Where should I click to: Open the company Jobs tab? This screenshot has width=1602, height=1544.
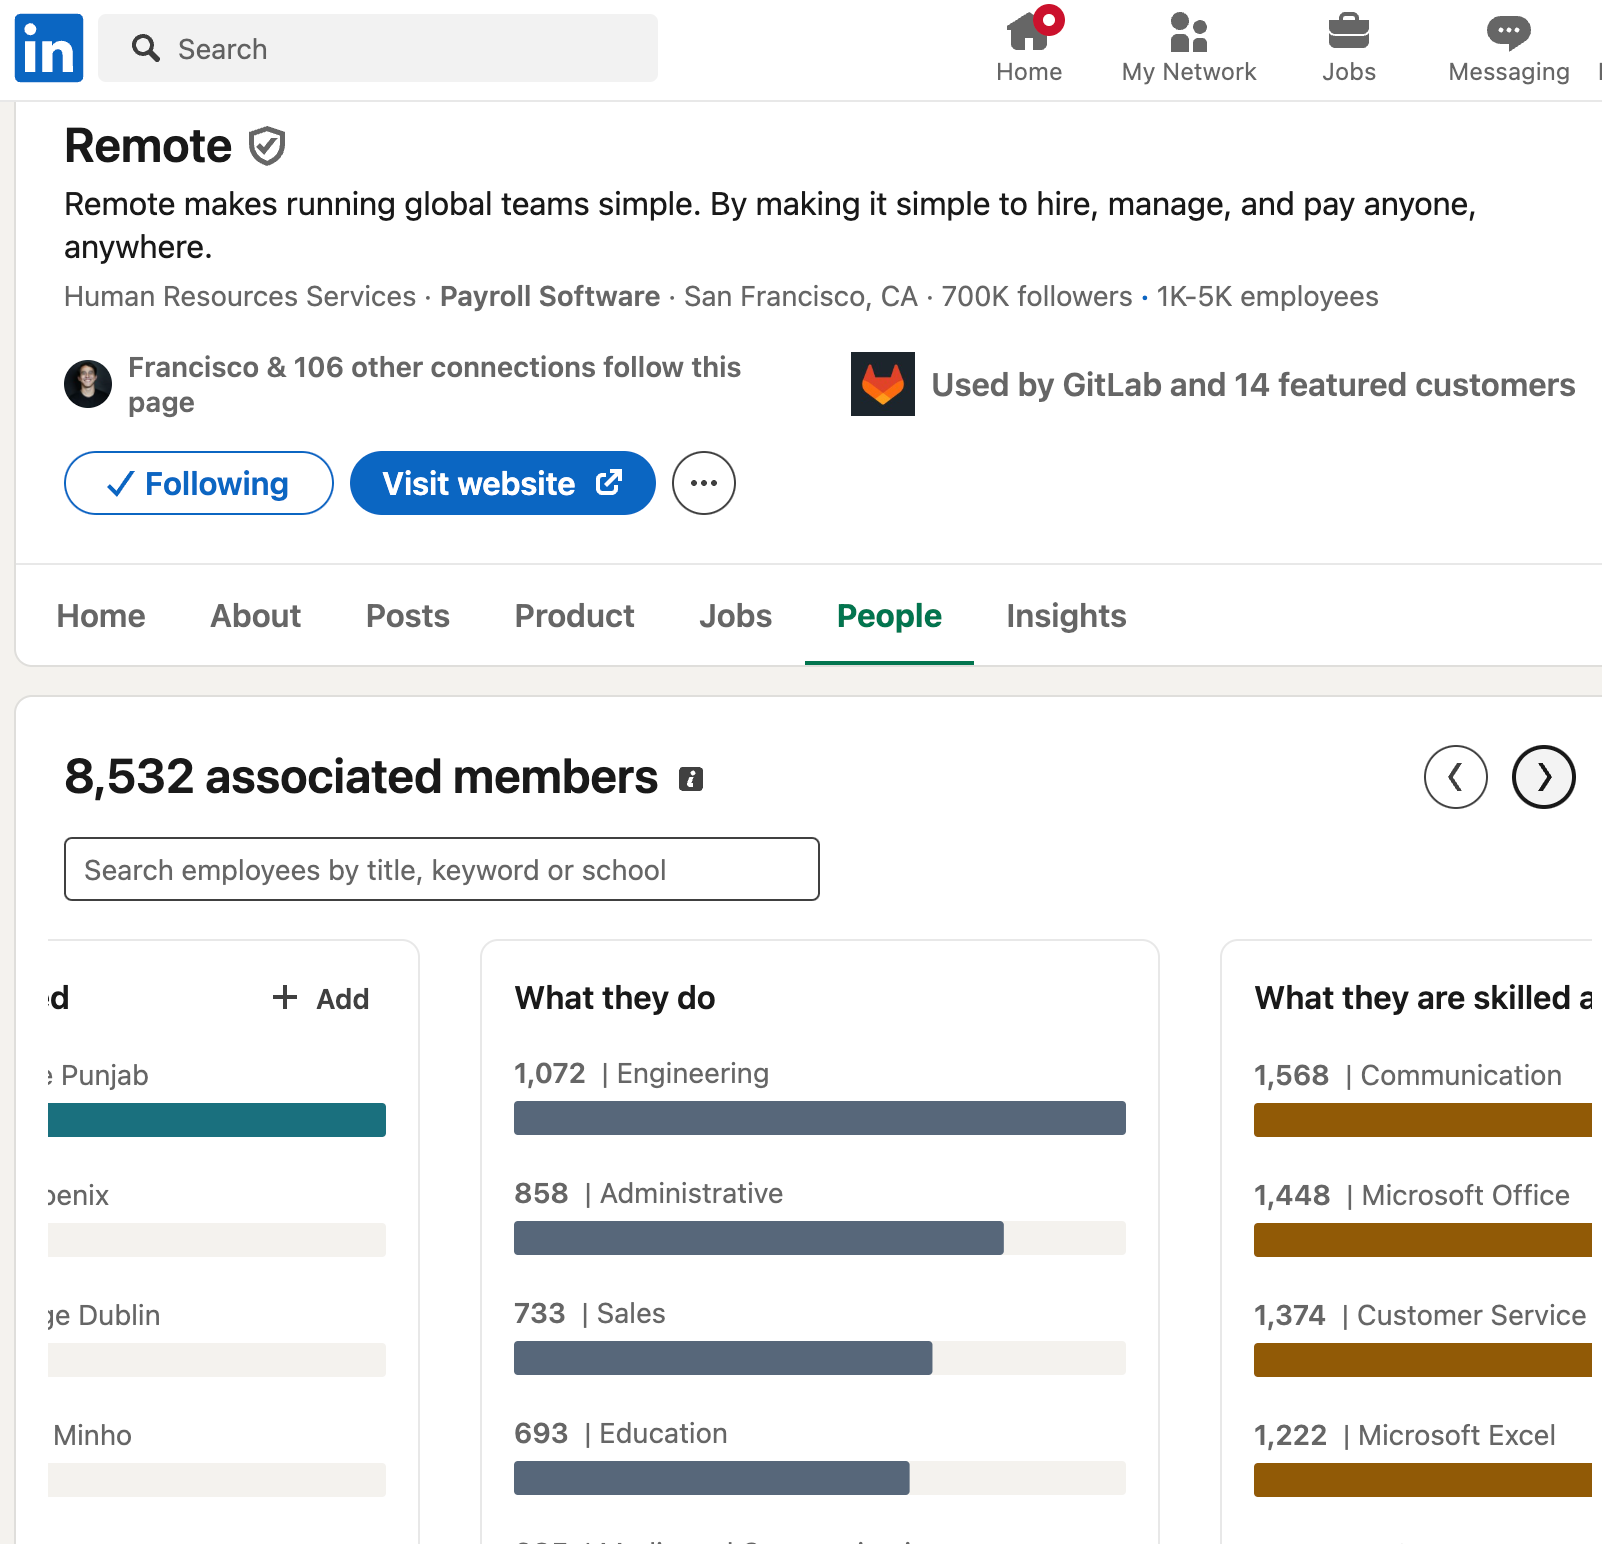coord(736,616)
